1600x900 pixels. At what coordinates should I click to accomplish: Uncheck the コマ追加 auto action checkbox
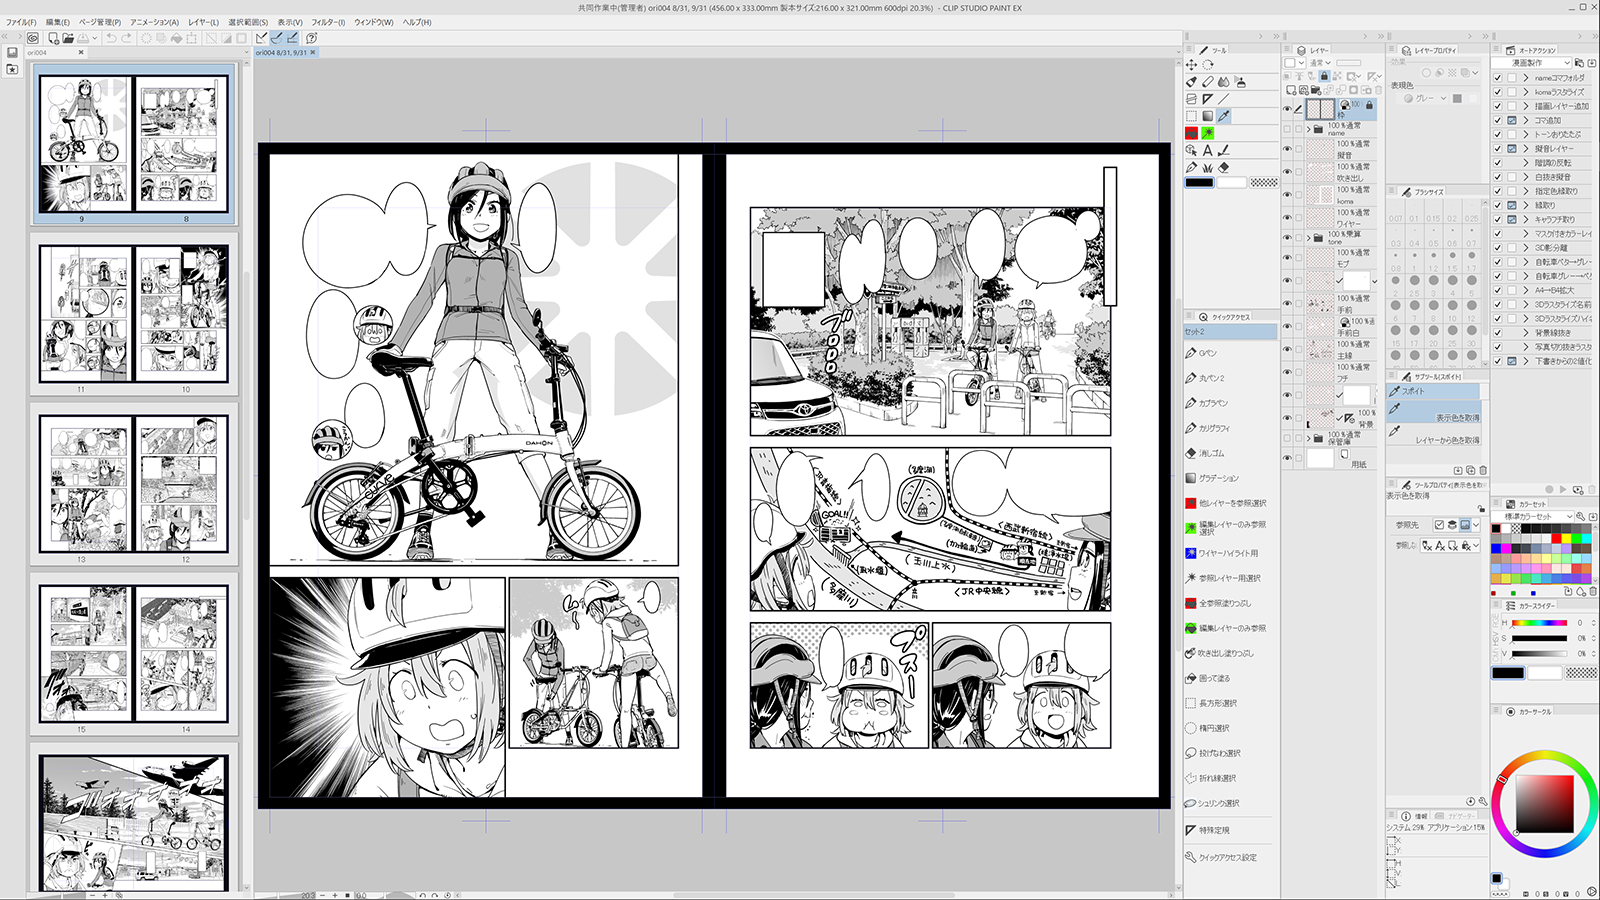pyautogui.click(x=1498, y=120)
